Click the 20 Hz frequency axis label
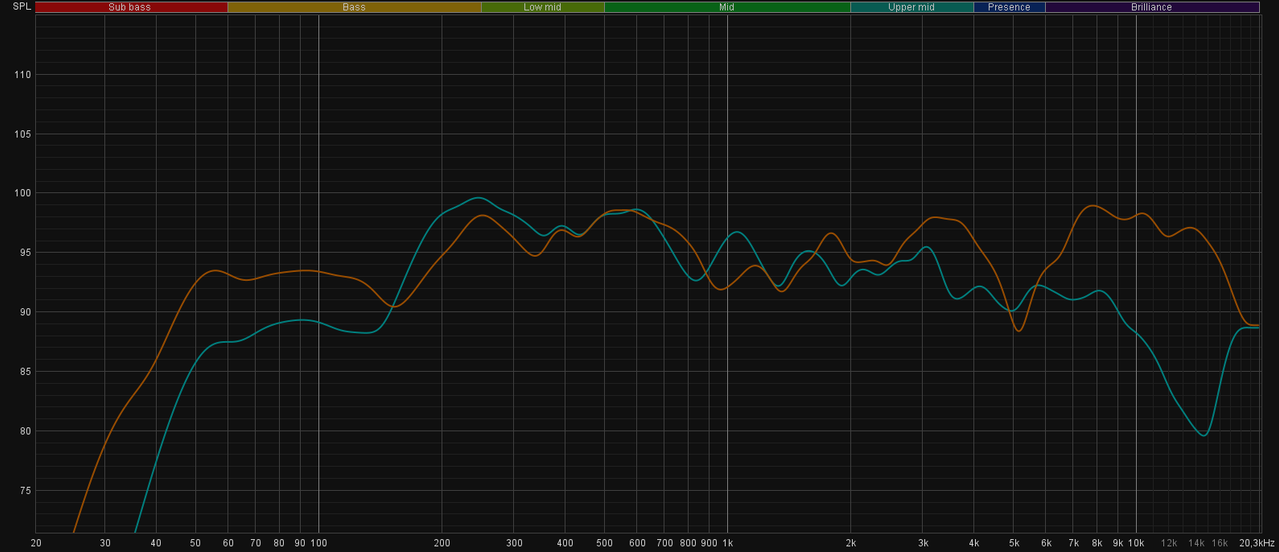Viewport: 1279px width, 552px height. click(x=36, y=543)
